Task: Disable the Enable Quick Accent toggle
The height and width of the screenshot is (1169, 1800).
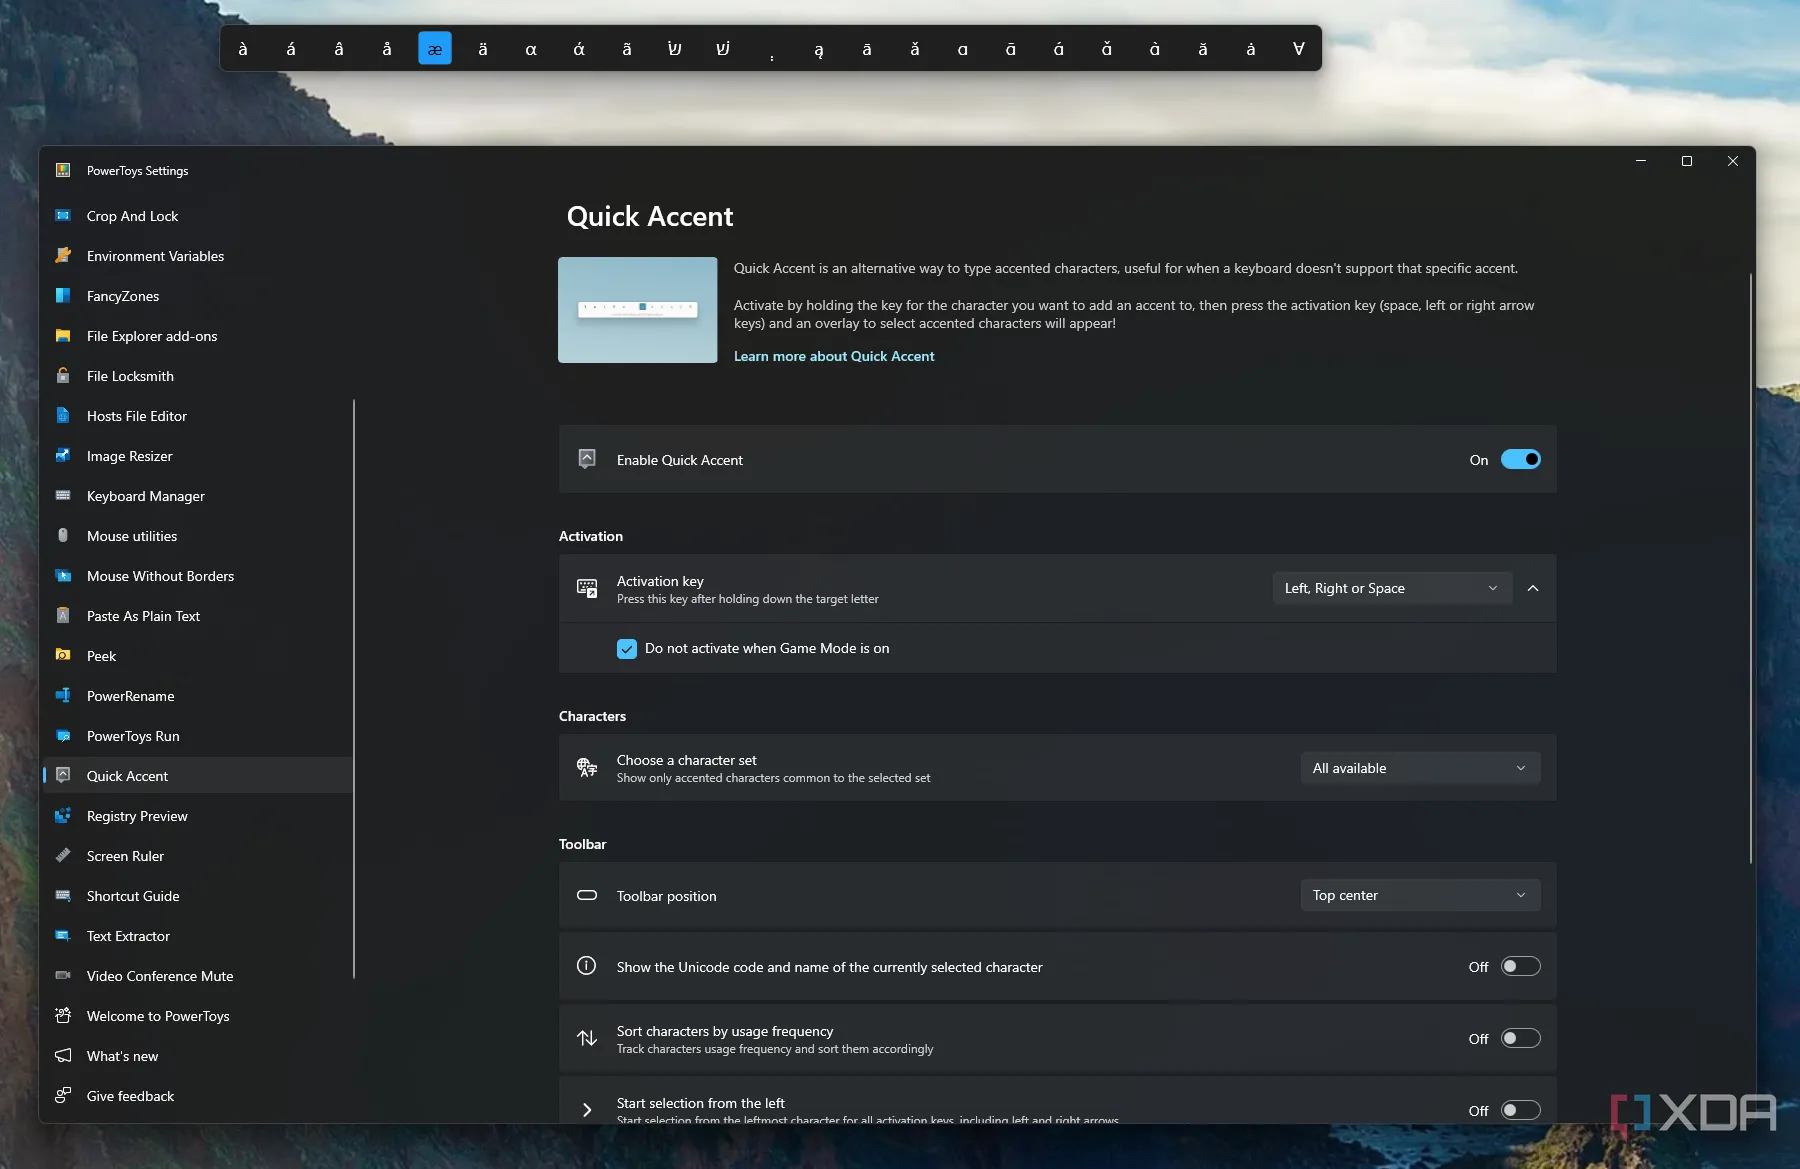Action: click(1520, 460)
